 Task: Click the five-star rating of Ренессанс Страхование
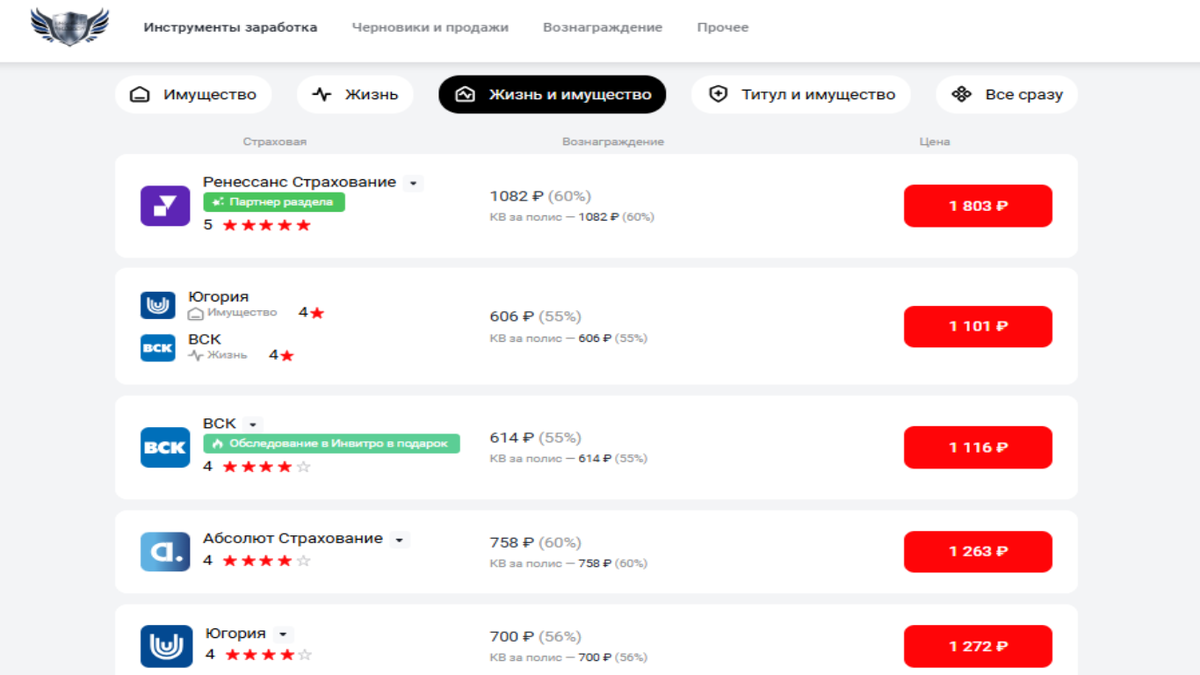click(266, 225)
